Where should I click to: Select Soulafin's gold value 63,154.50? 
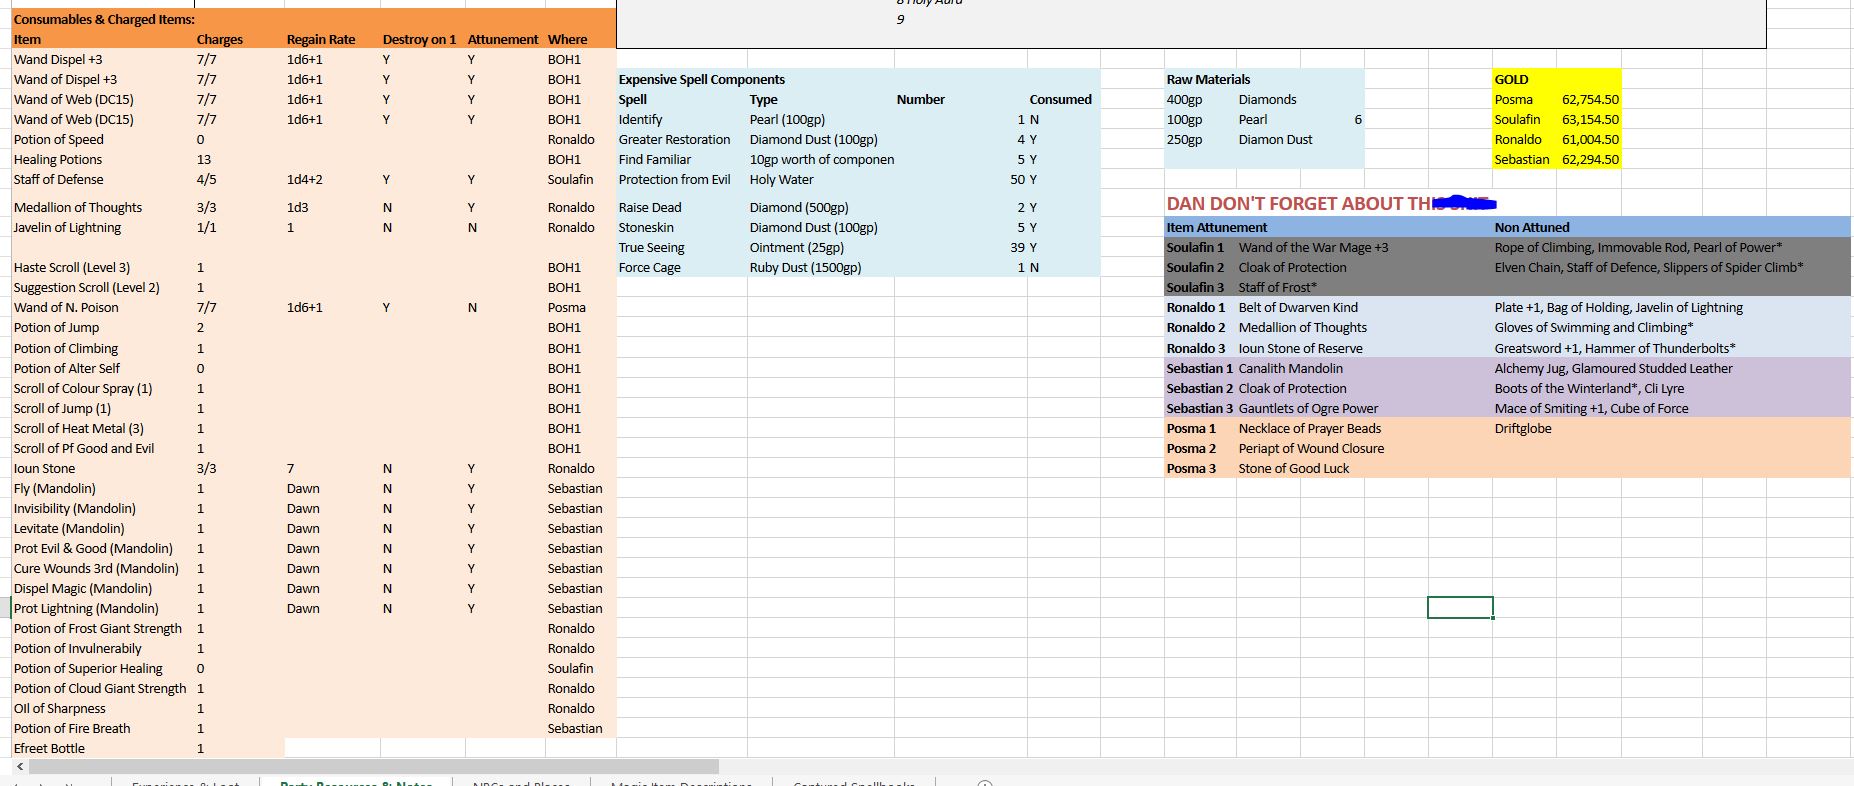click(x=1590, y=119)
